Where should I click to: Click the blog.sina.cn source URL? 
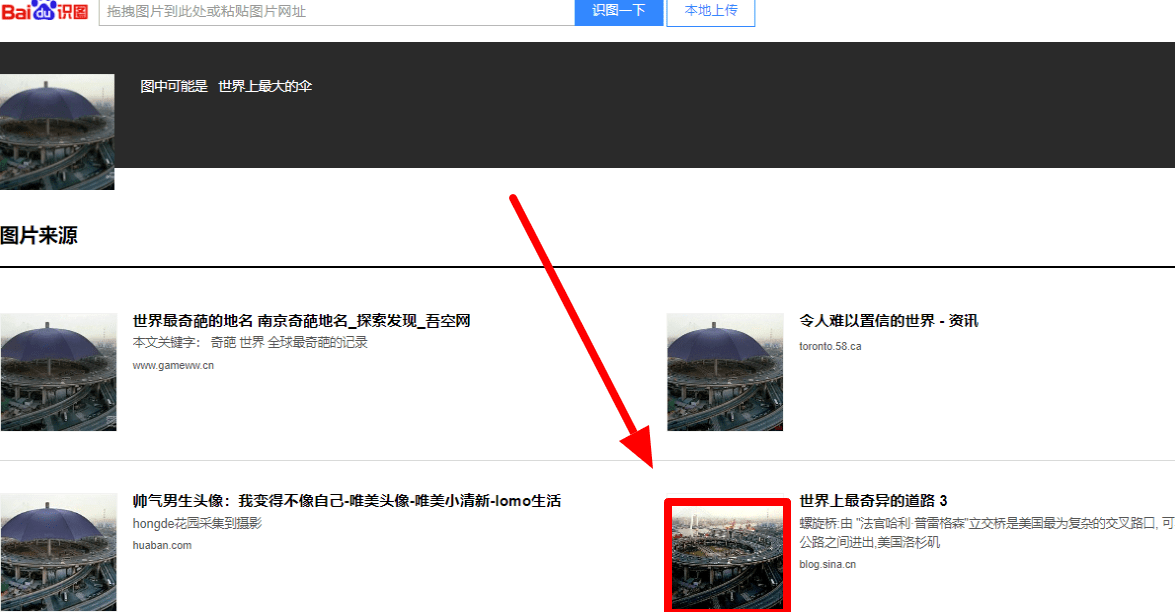[x=827, y=565]
